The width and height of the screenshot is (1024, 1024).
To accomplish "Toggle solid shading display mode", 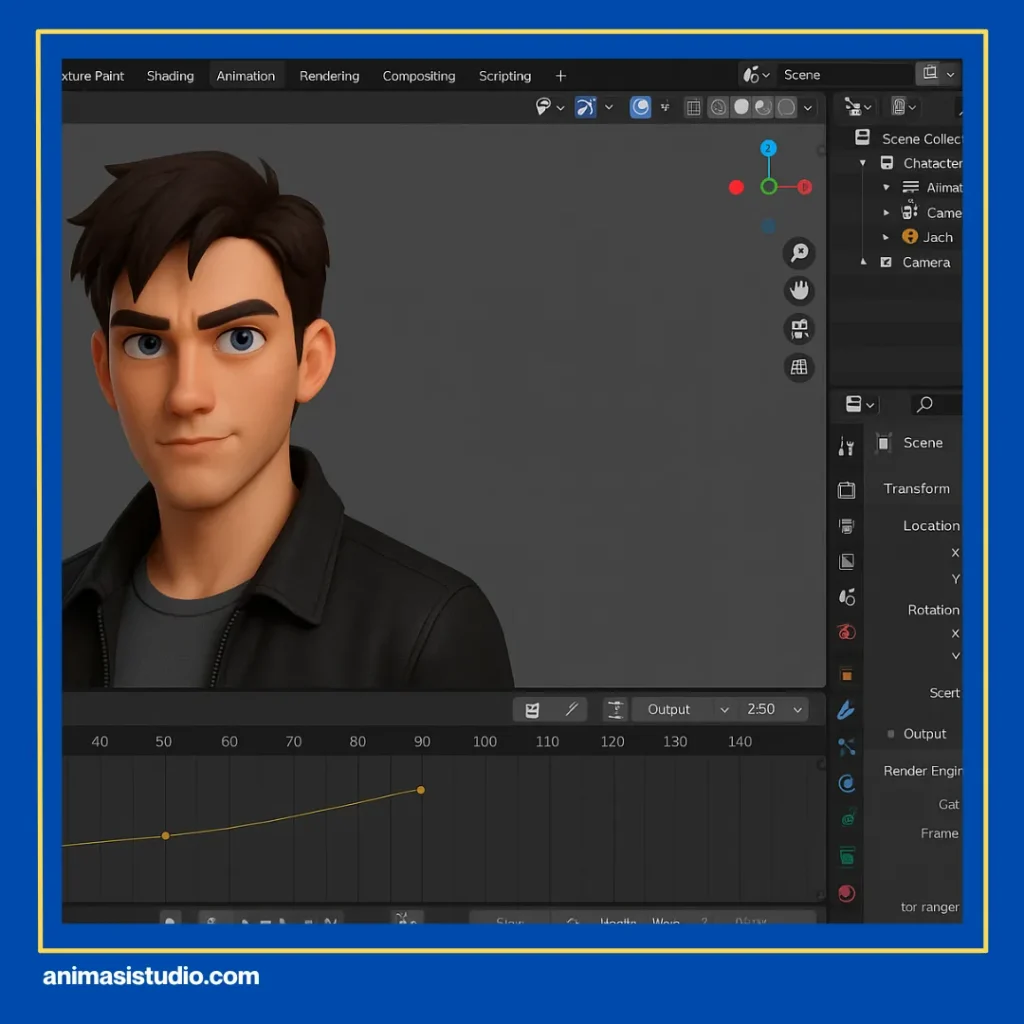I will pyautogui.click(x=741, y=107).
